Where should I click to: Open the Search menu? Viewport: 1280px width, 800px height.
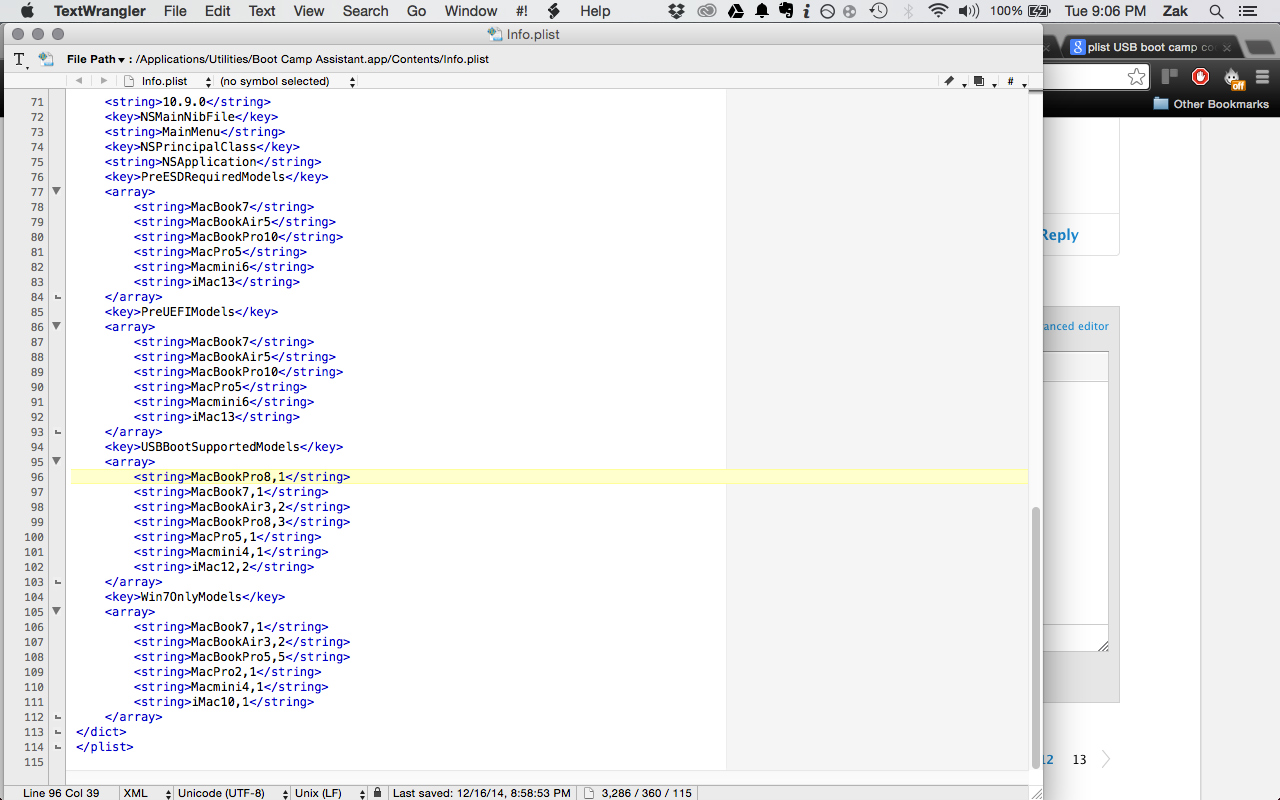coord(365,11)
